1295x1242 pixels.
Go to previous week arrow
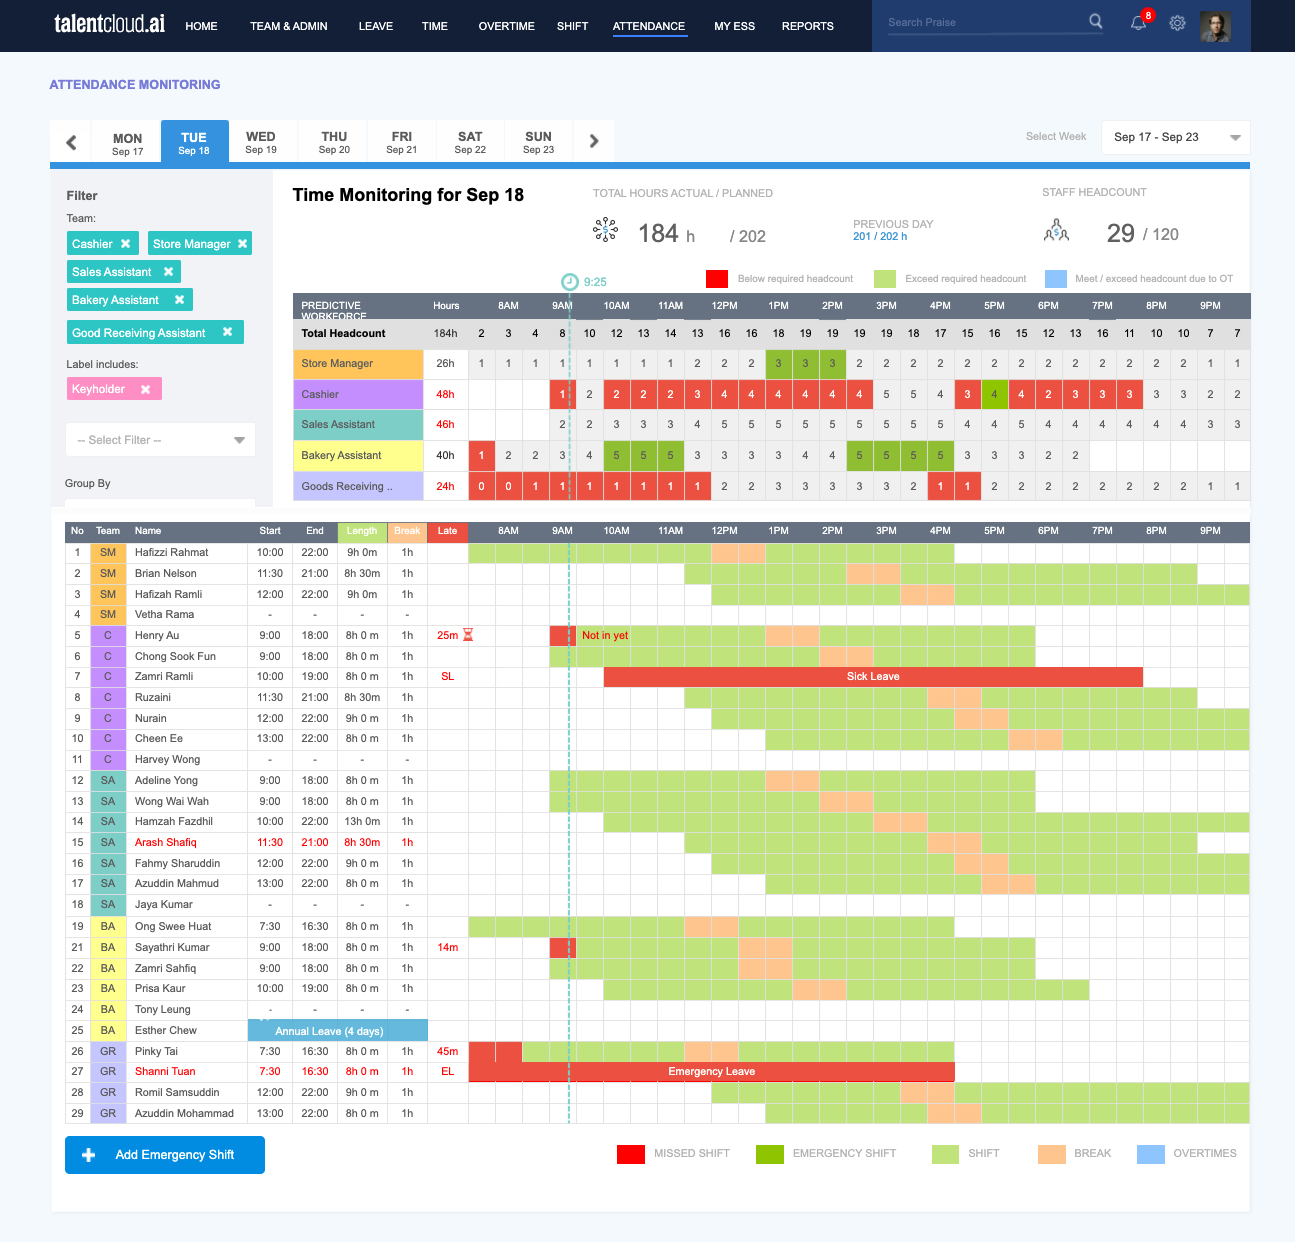(x=71, y=142)
